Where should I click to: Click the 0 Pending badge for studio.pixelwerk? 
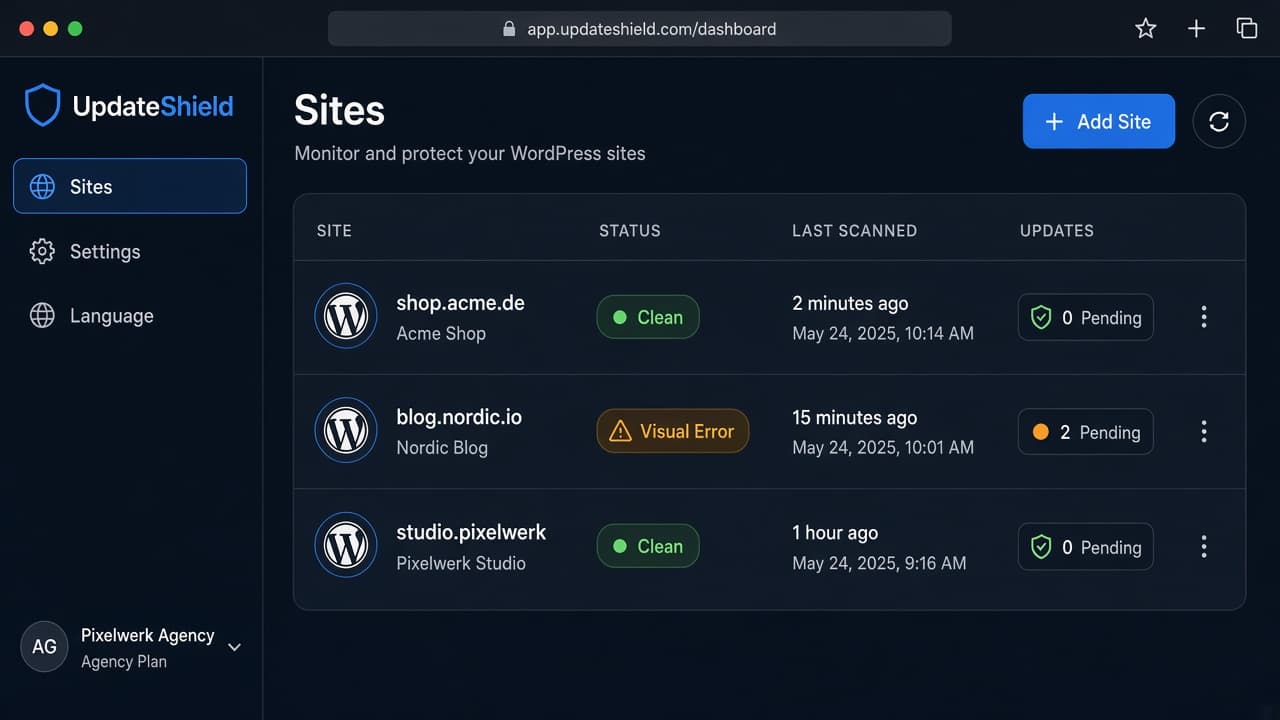pyautogui.click(x=1086, y=547)
